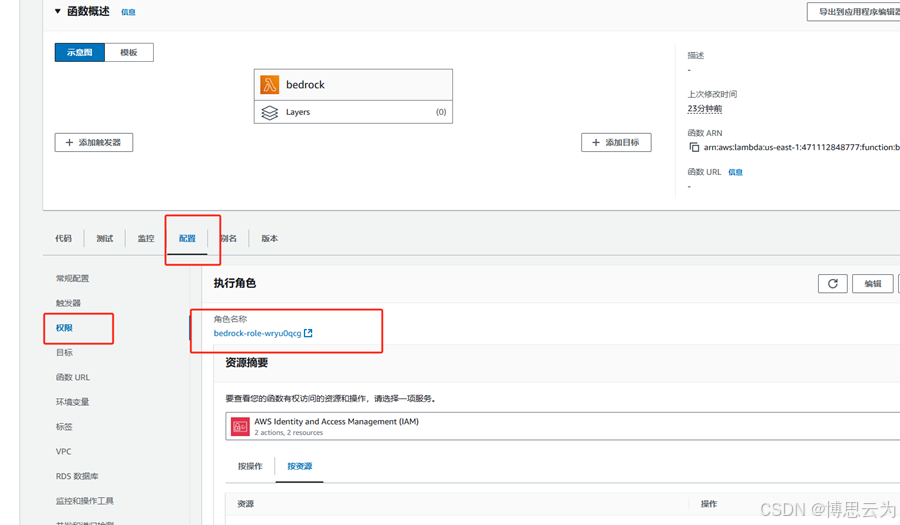This screenshot has height=525, width=900.
Task: Switch to the 按操作 tab
Action: point(250,466)
